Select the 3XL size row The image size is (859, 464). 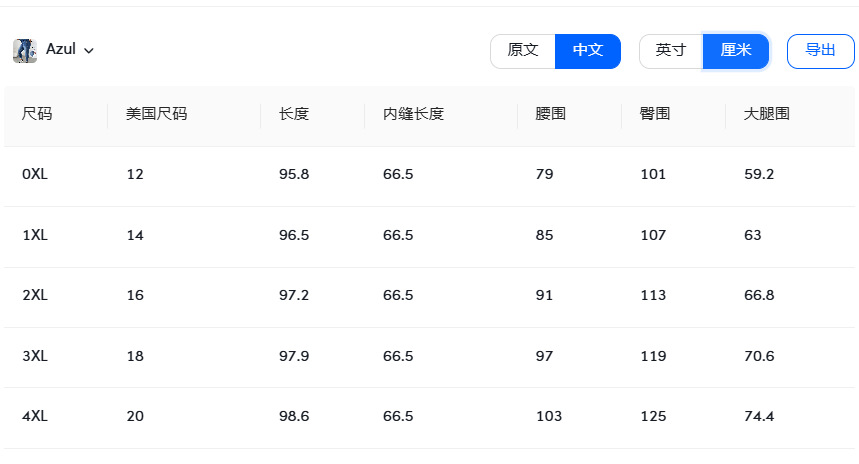click(35, 357)
